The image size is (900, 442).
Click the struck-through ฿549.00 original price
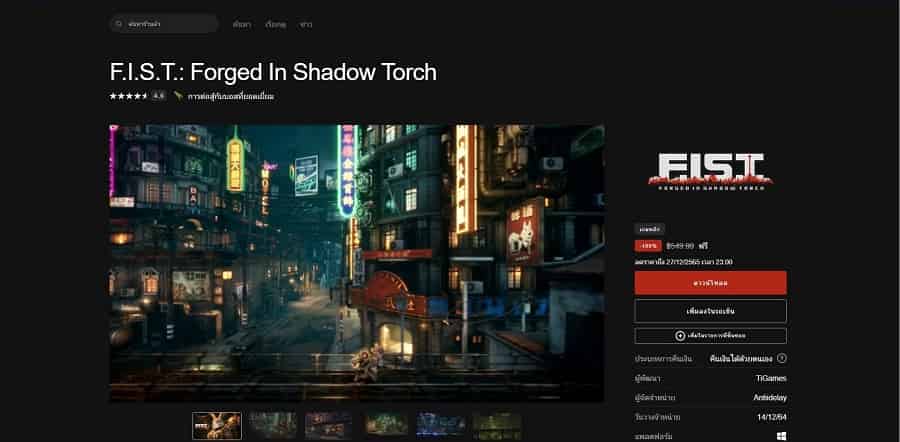point(680,246)
